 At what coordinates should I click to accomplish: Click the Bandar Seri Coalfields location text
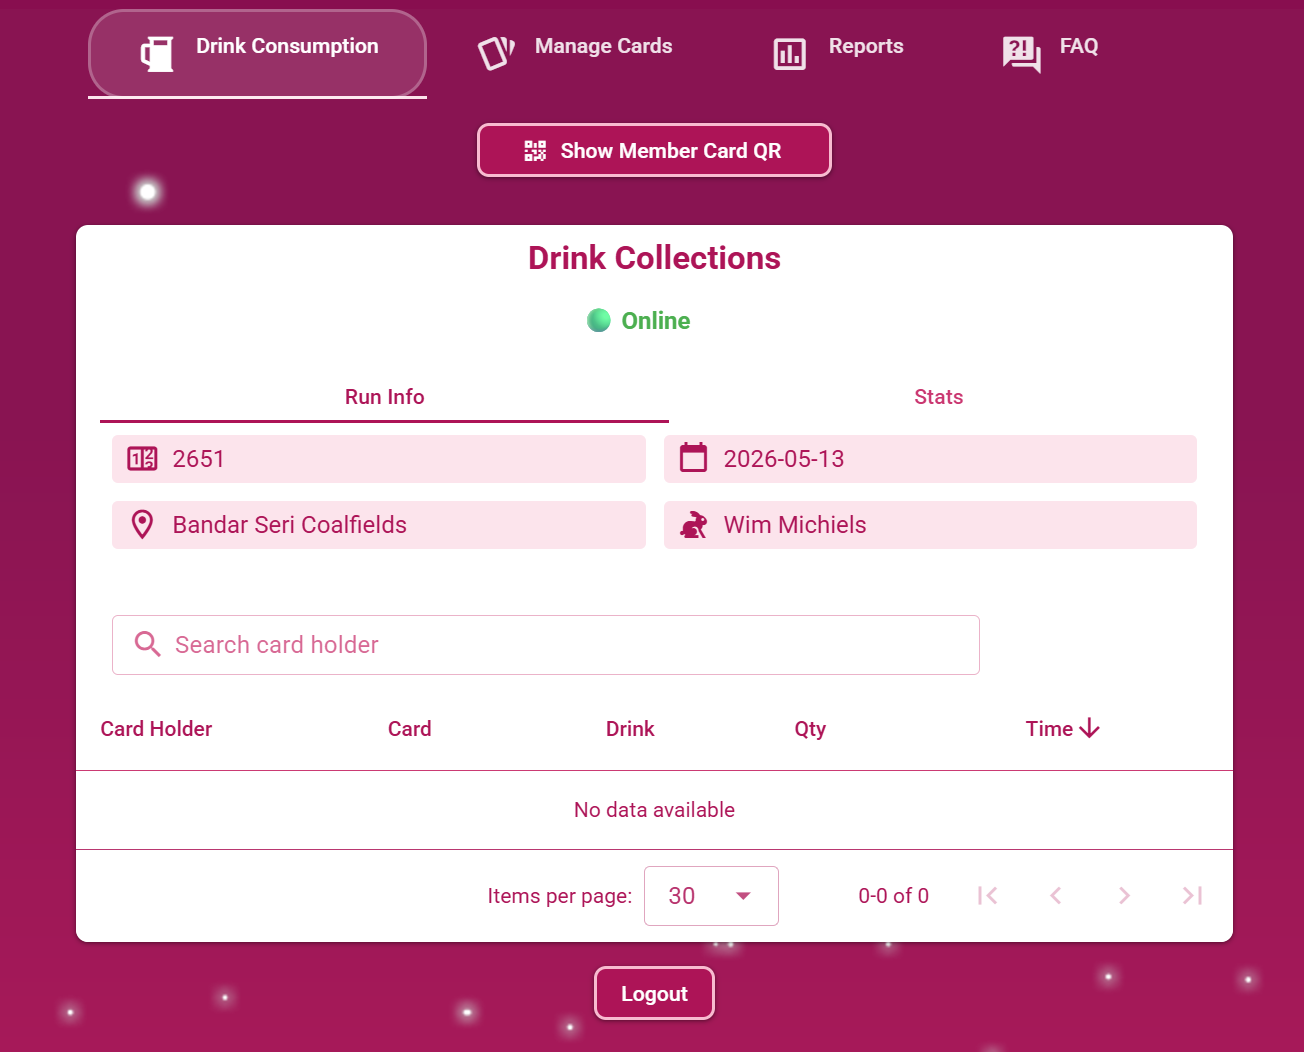click(290, 525)
